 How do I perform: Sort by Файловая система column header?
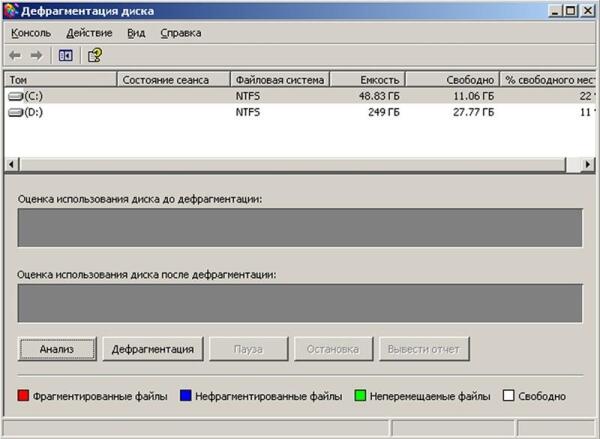279,79
